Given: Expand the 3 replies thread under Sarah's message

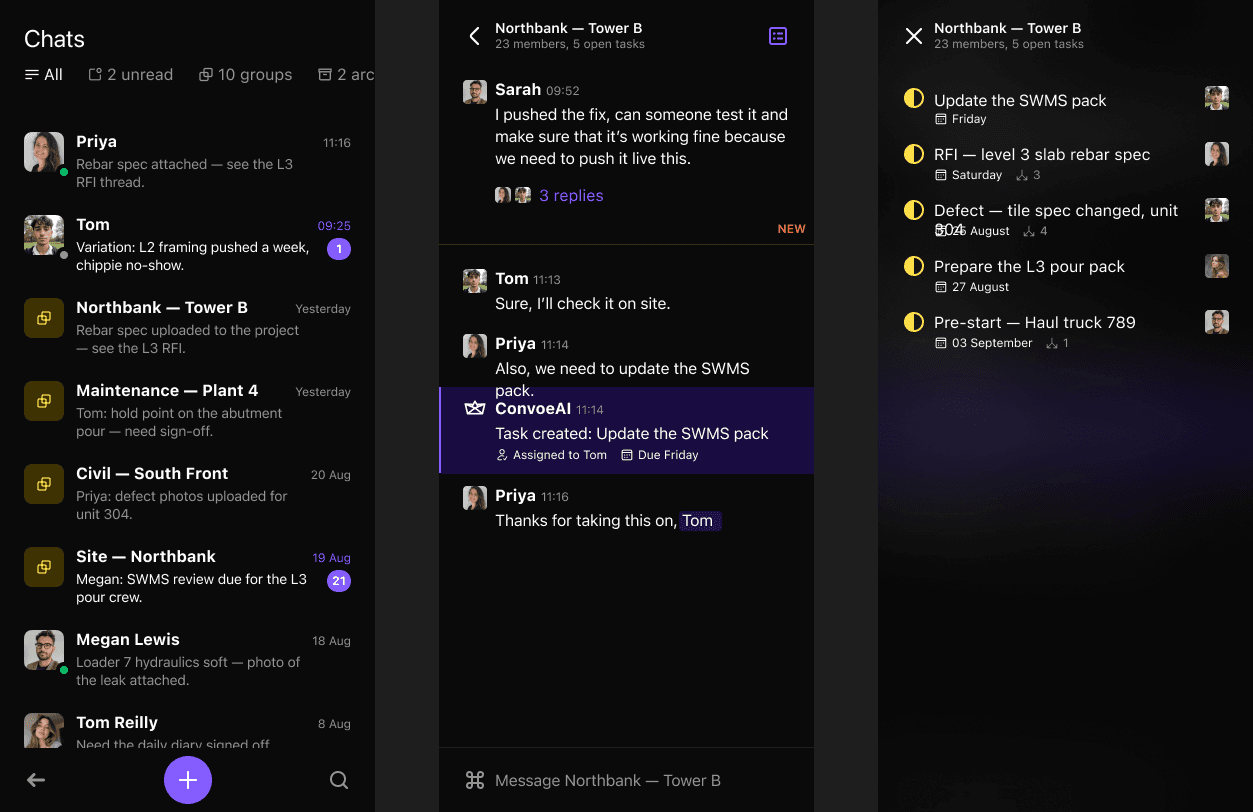Looking at the screenshot, I should coord(571,196).
